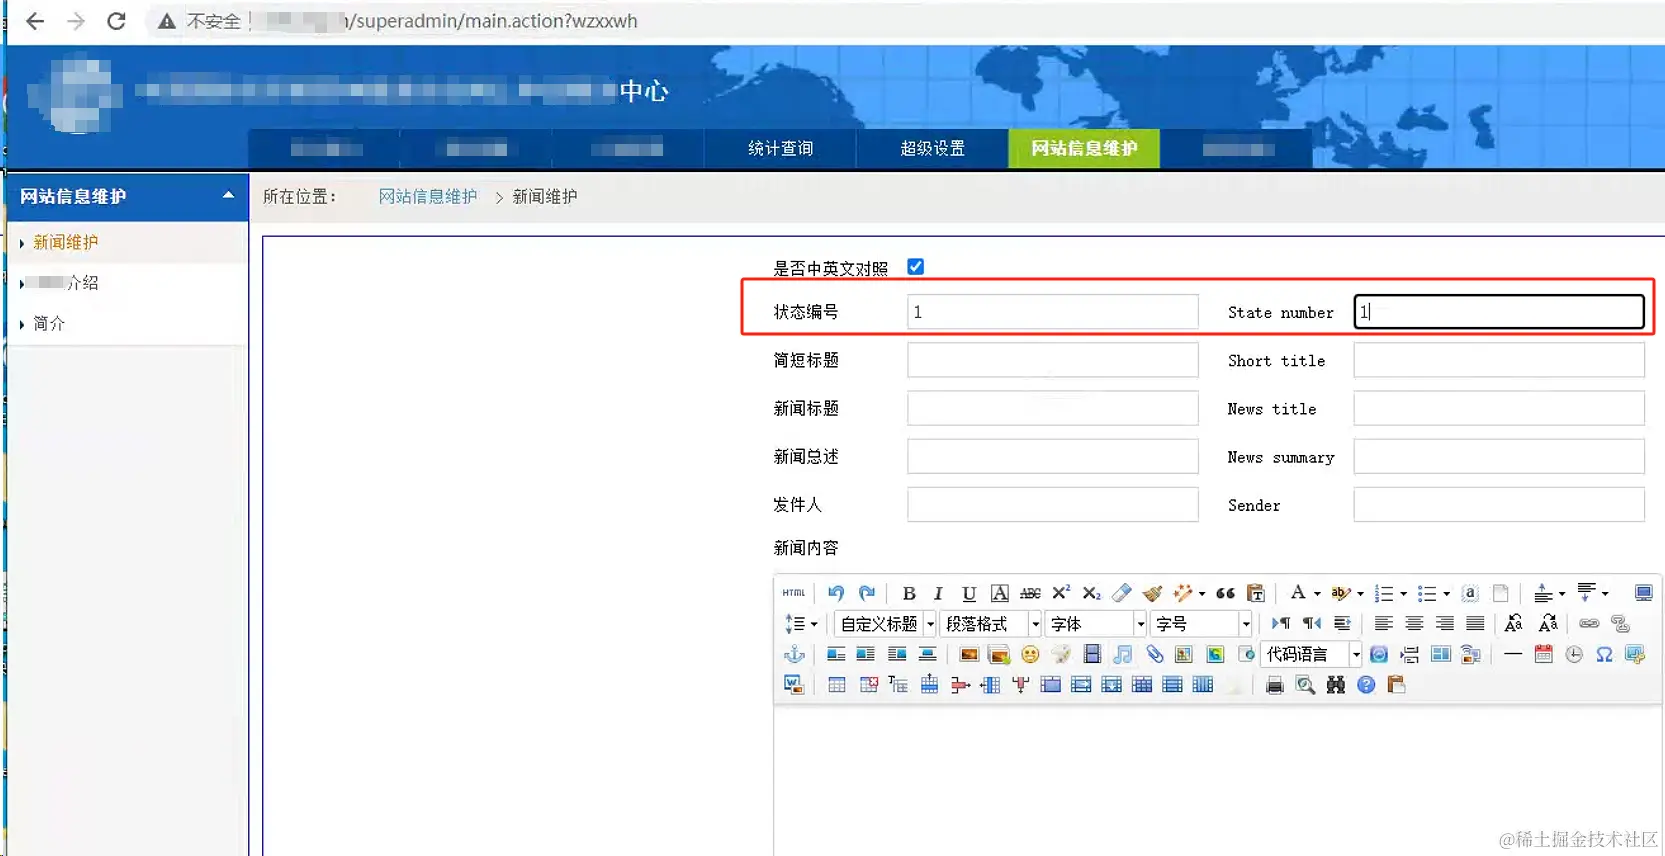The image size is (1665, 856).
Task: Apply italic formatting in editor toolbar
Action: (x=938, y=594)
